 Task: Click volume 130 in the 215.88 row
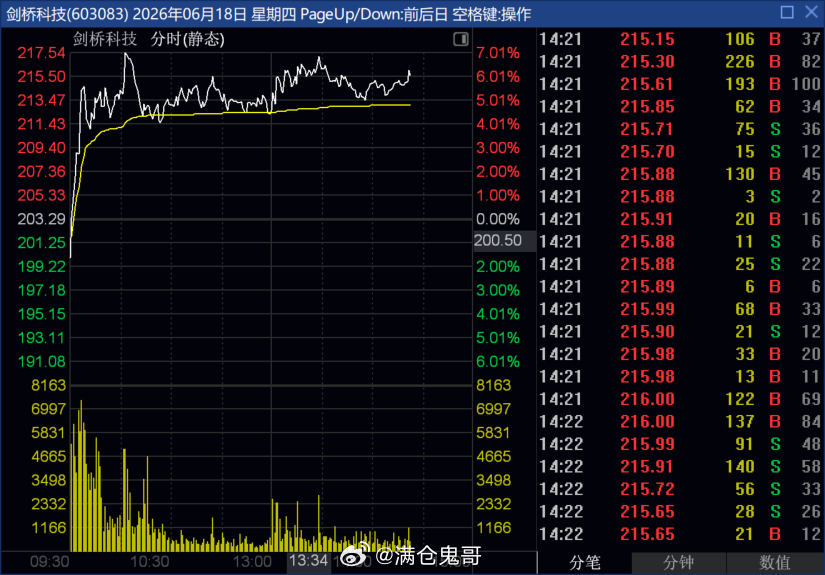(739, 174)
